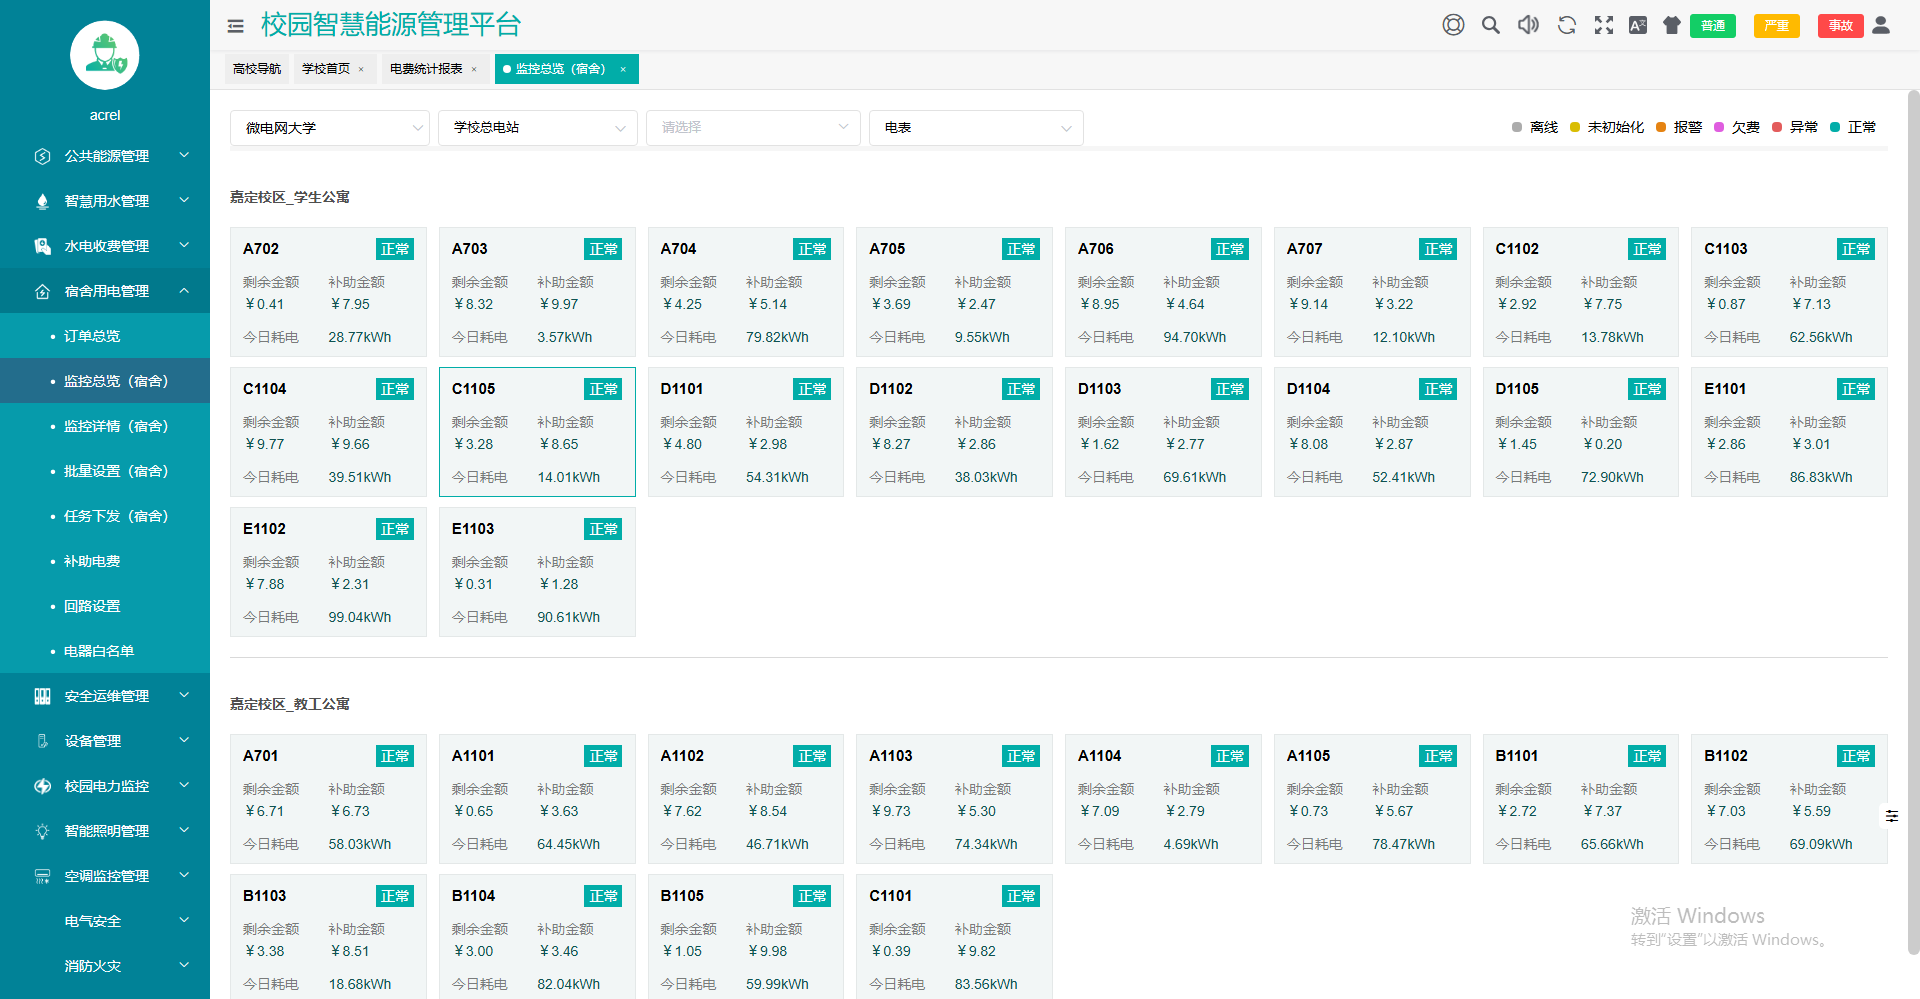Select the C1105 dormitory card

pos(537,432)
